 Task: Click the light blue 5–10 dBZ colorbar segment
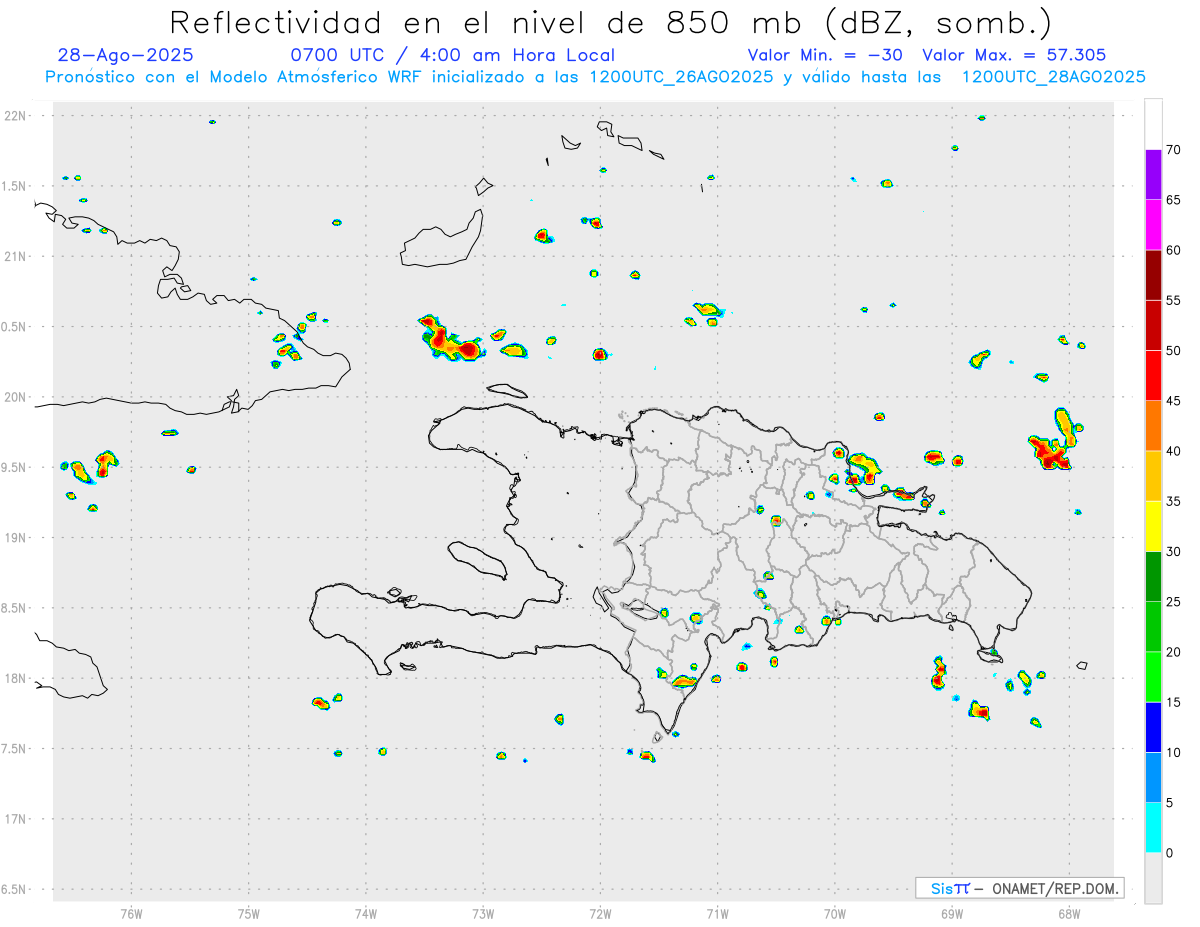tap(1153, 778)
